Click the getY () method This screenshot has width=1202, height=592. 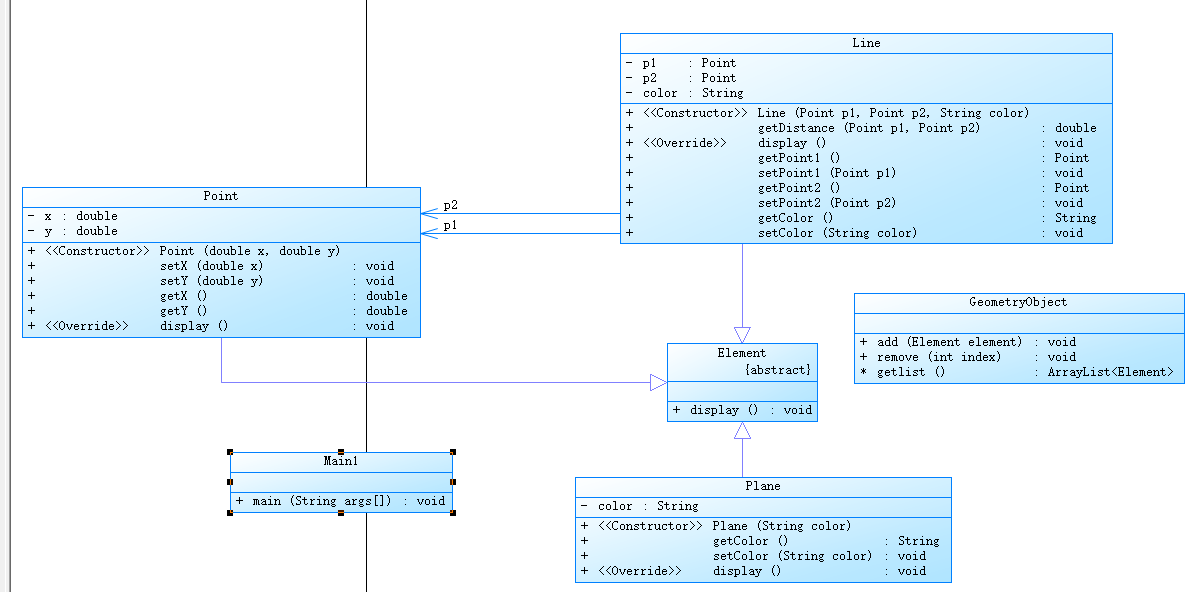coord(218,311)
